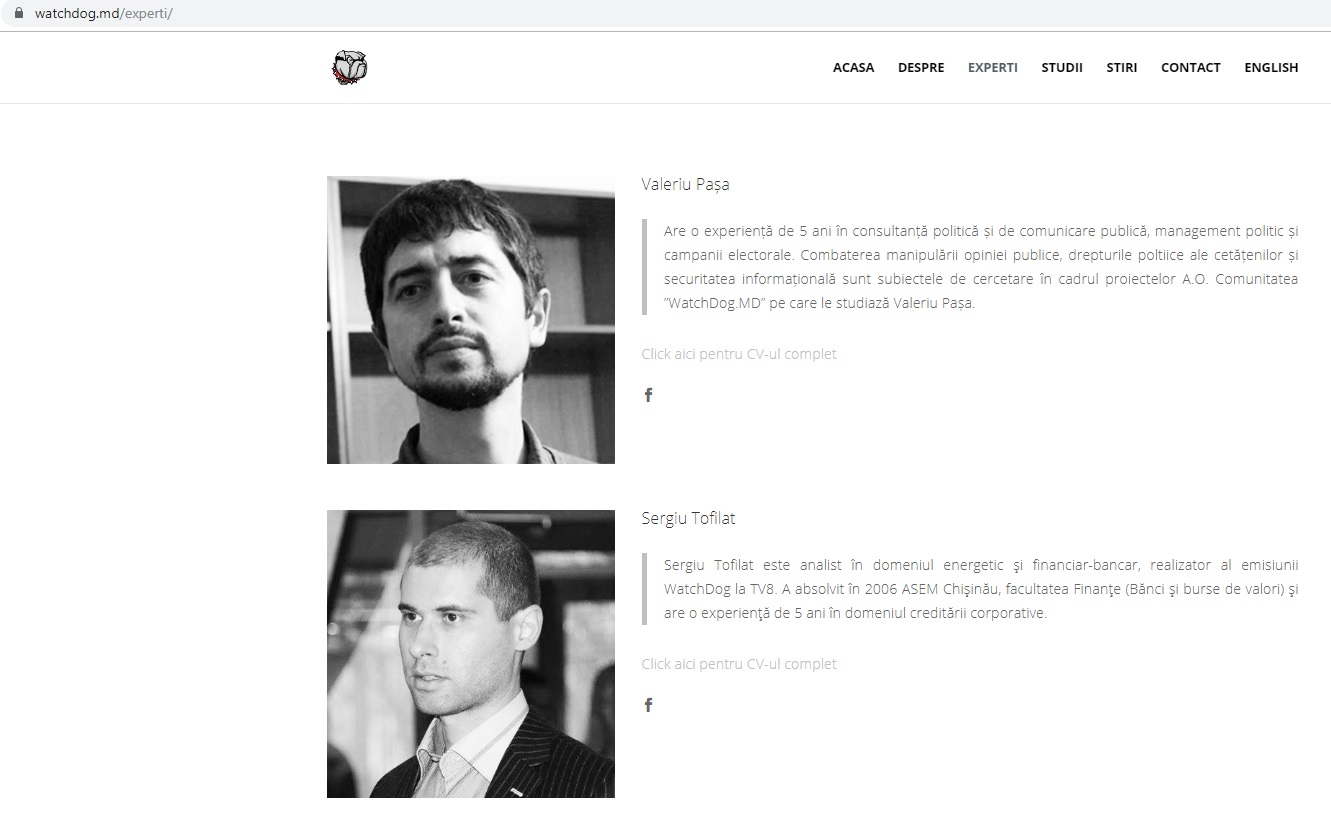Click the Sergiu Tofilat name heading
Viewport: 1331px width, 835px height.
(x=688, y=518)
